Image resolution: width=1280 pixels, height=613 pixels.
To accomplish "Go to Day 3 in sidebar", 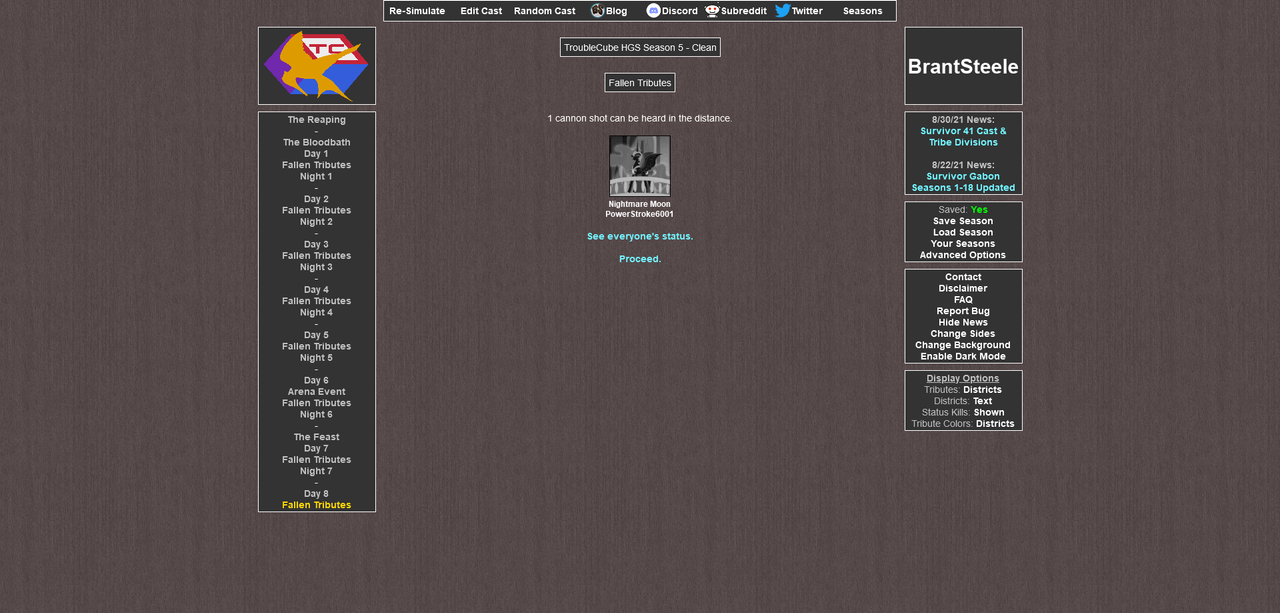I will (317, 244).
